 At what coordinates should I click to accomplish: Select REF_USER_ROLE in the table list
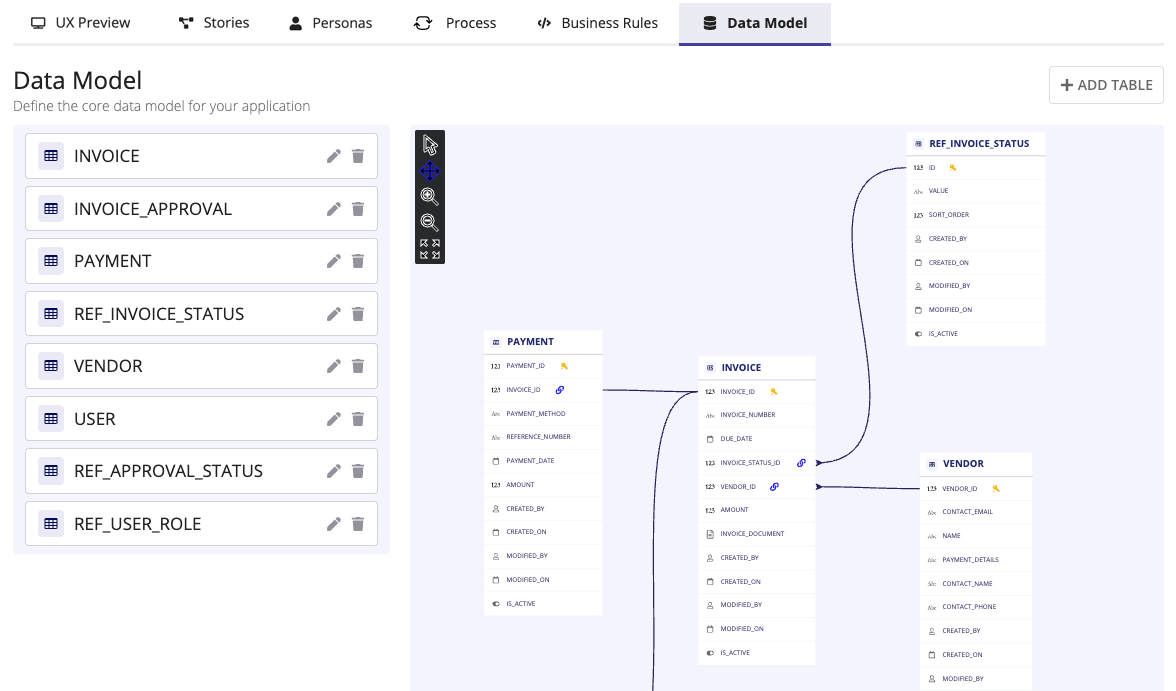click(201, 524)
